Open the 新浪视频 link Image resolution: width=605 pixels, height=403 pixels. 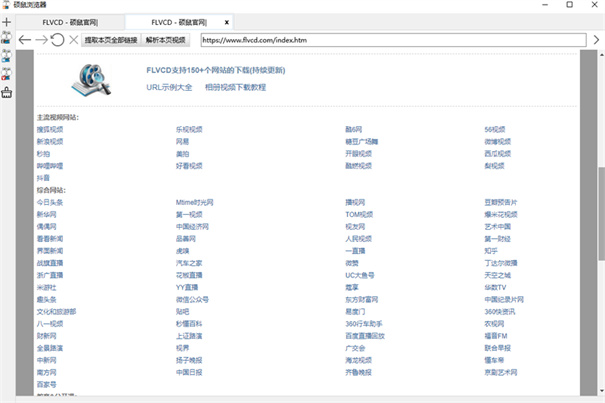tap(50, 142)
